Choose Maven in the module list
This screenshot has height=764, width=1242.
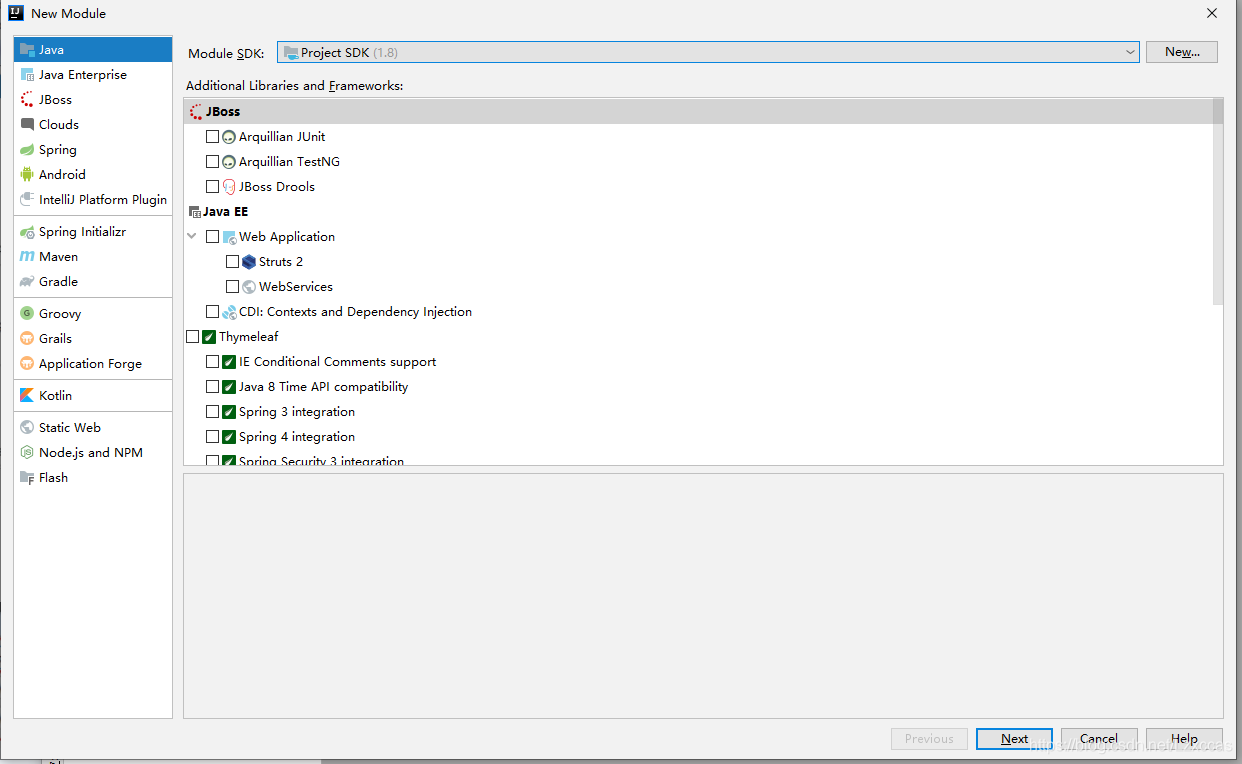[93, 256]
